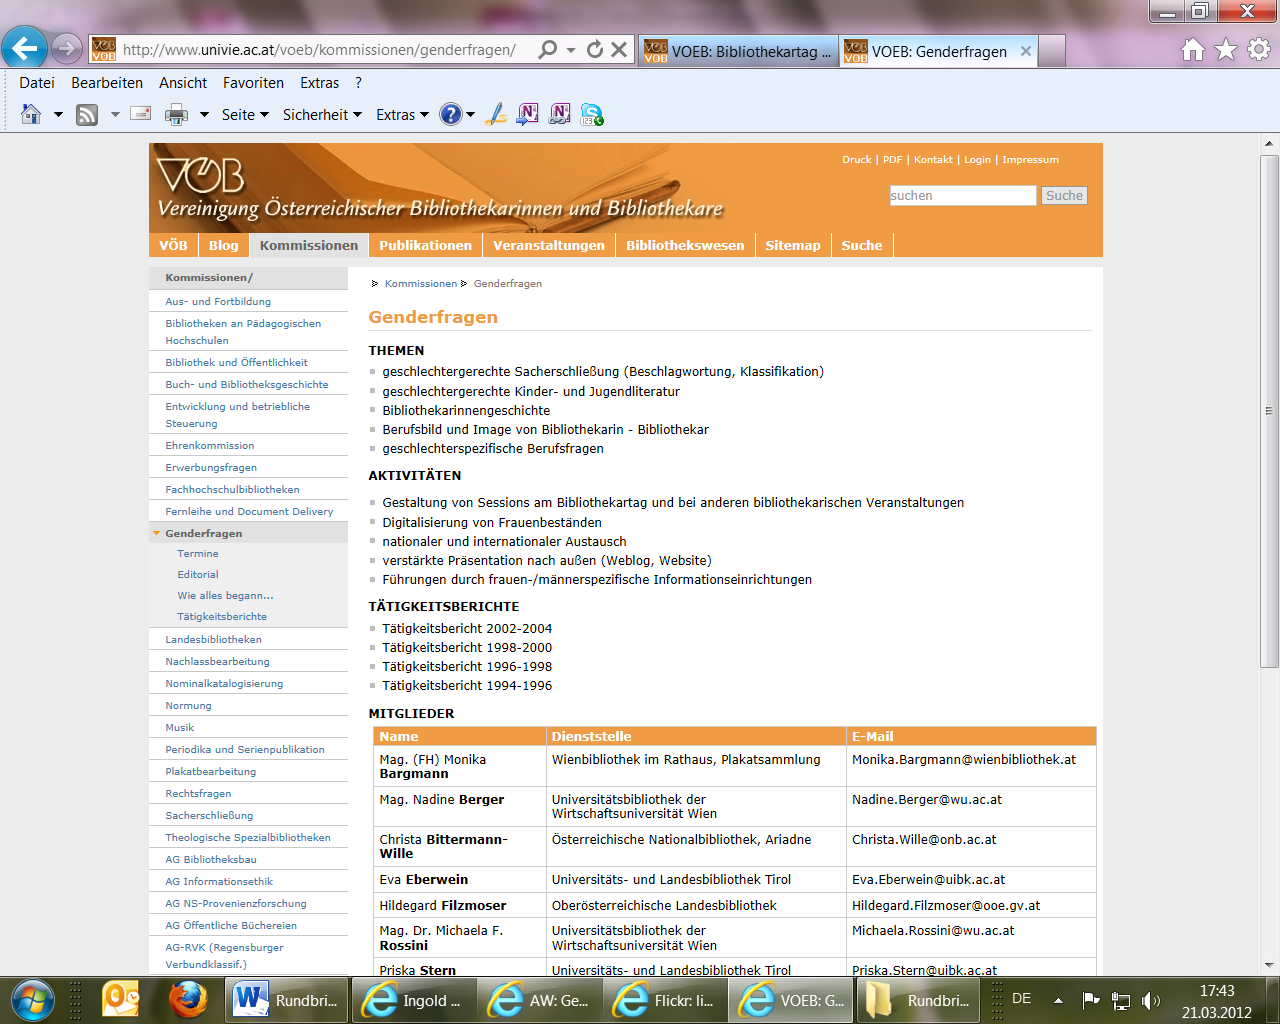Refresh the page using the address bar reload icon
Screen dimensions: 1280x1024
coord(595,49)
